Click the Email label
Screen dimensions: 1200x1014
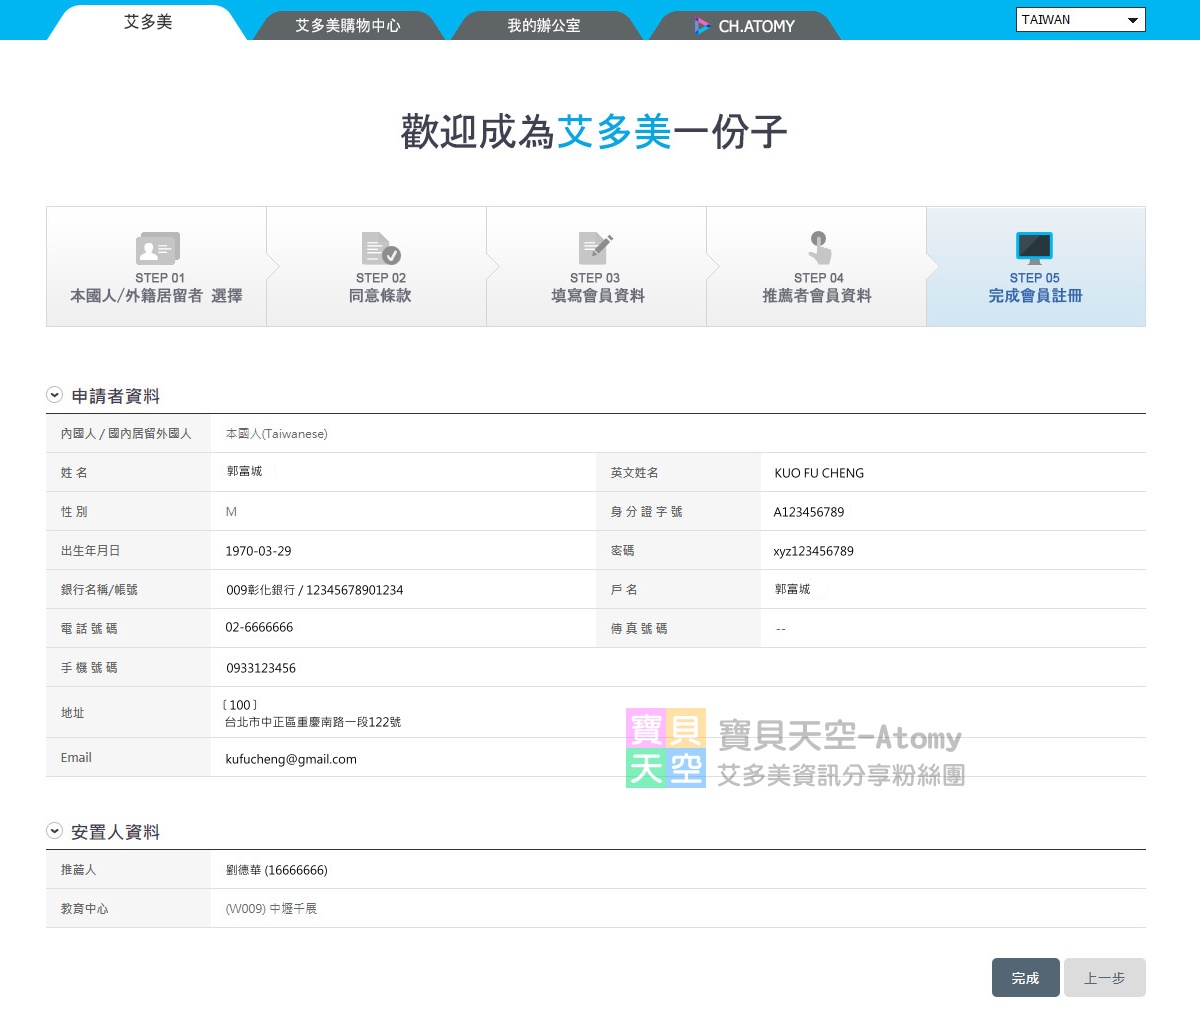click(x=76, y=758)
